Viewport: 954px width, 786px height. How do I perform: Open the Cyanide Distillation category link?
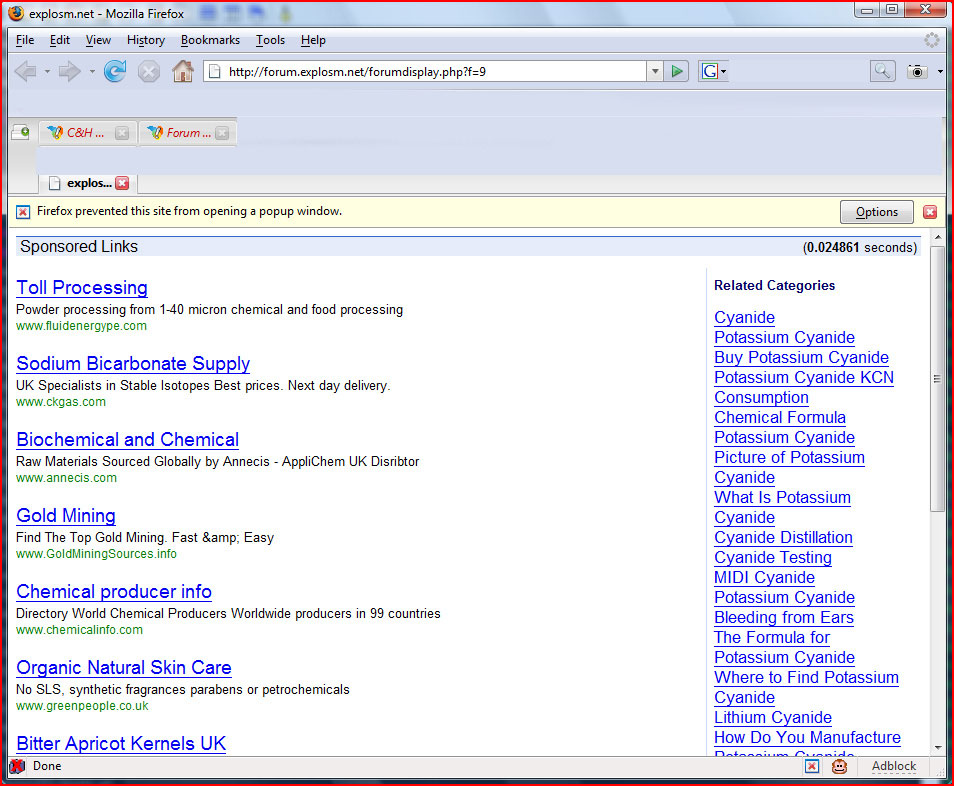tap(783, 537)
